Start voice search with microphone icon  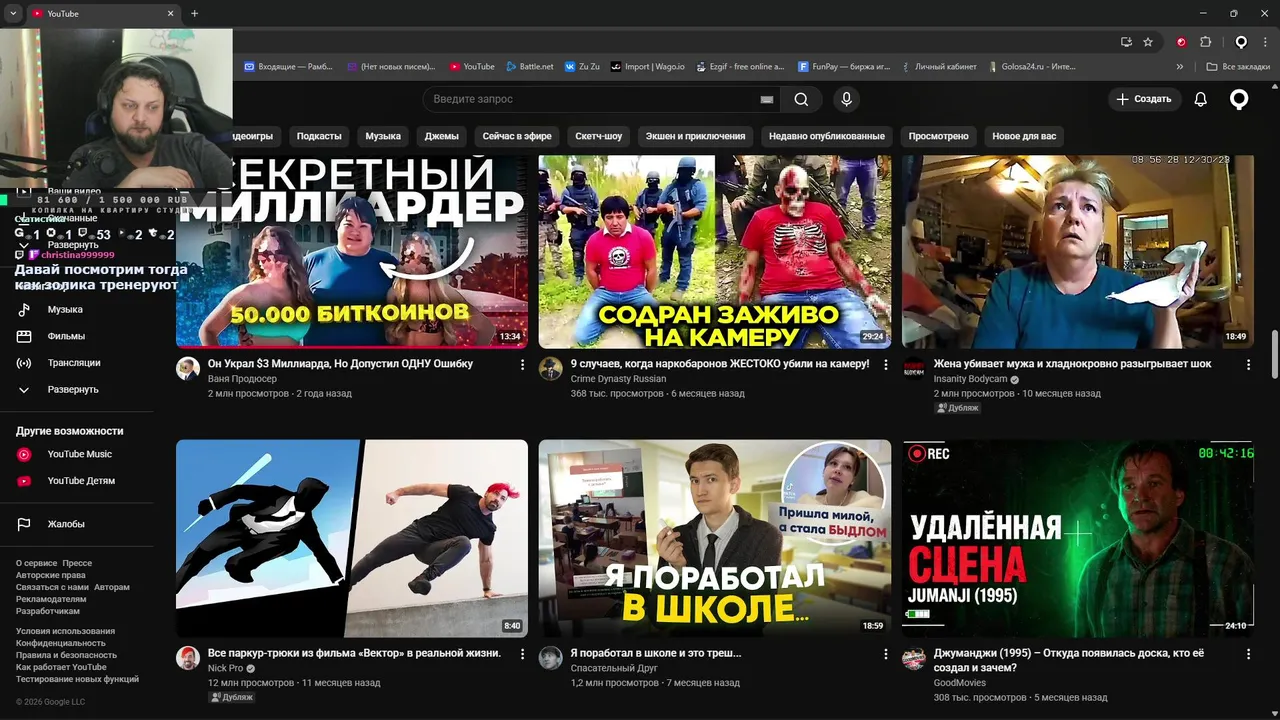[x=846, y=99]
